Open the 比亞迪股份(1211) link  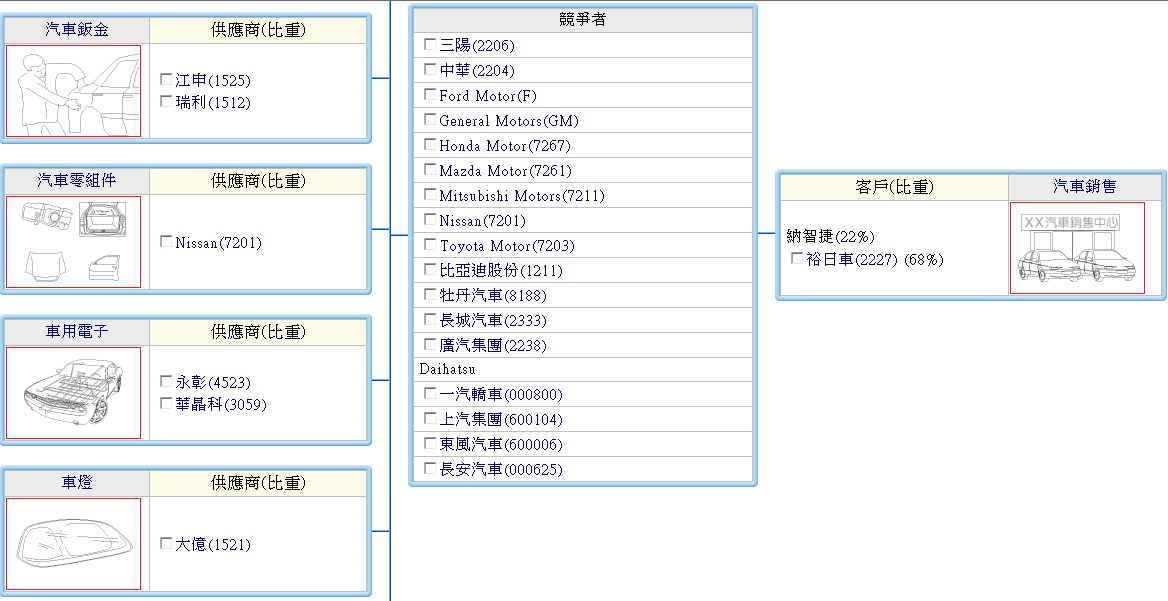pyautogui.click(x=501, y=271)
